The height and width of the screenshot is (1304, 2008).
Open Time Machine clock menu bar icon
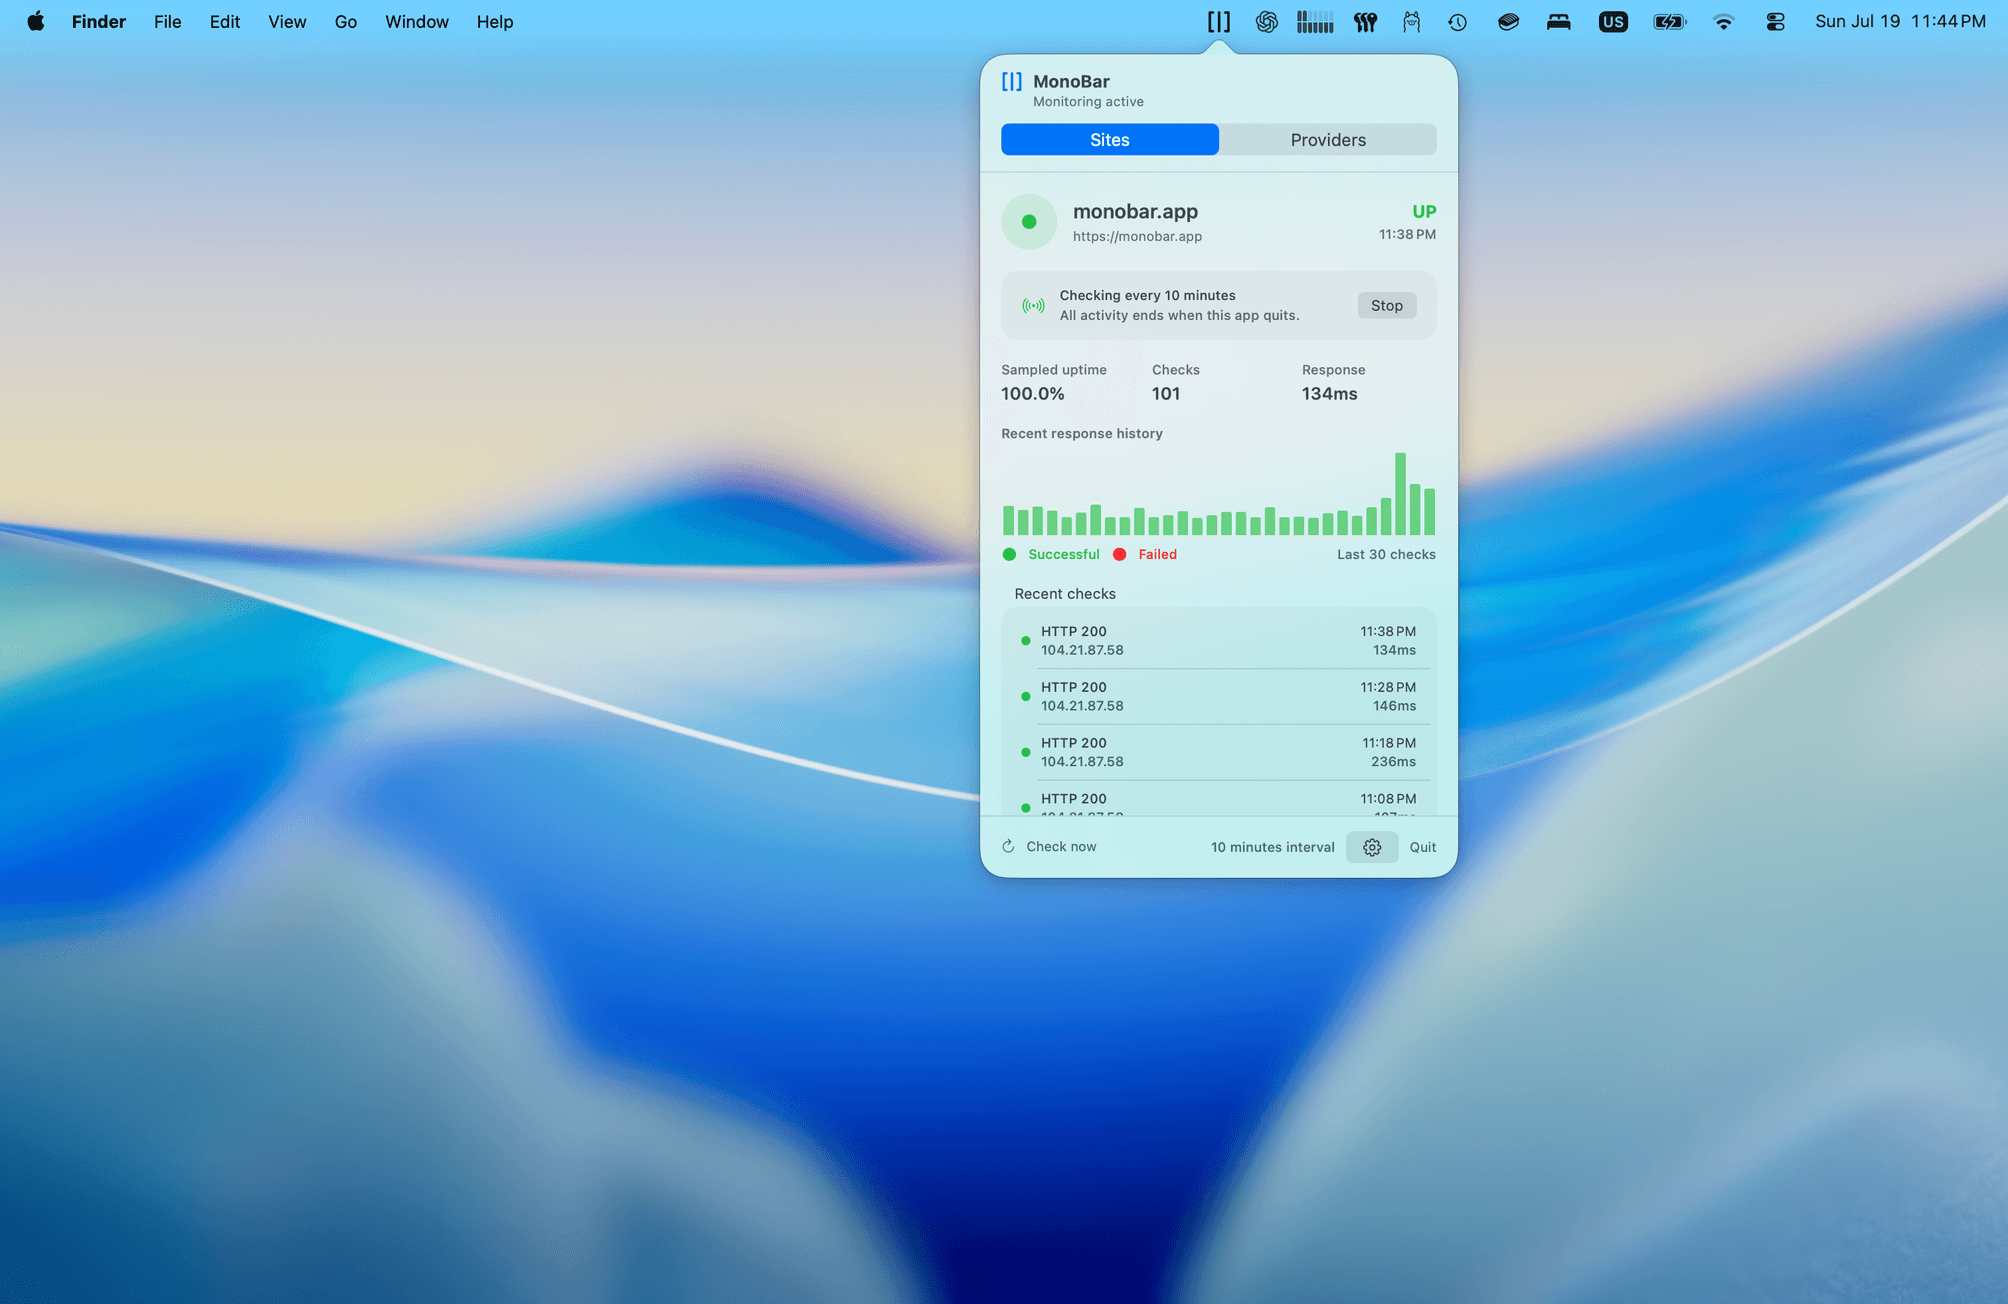(x=1457, y=21)
